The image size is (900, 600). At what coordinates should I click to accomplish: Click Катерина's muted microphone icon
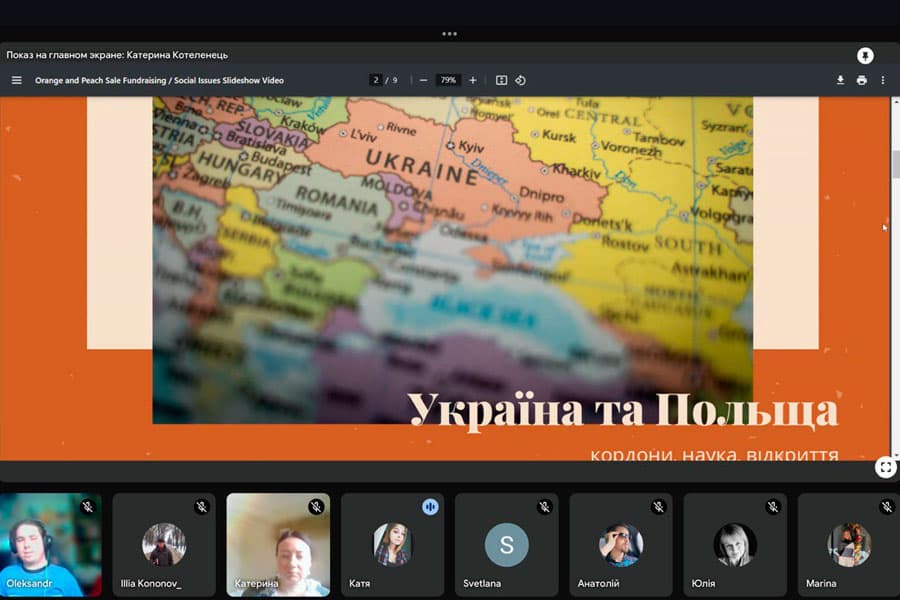pyautogui.click(x=316, y=507)
